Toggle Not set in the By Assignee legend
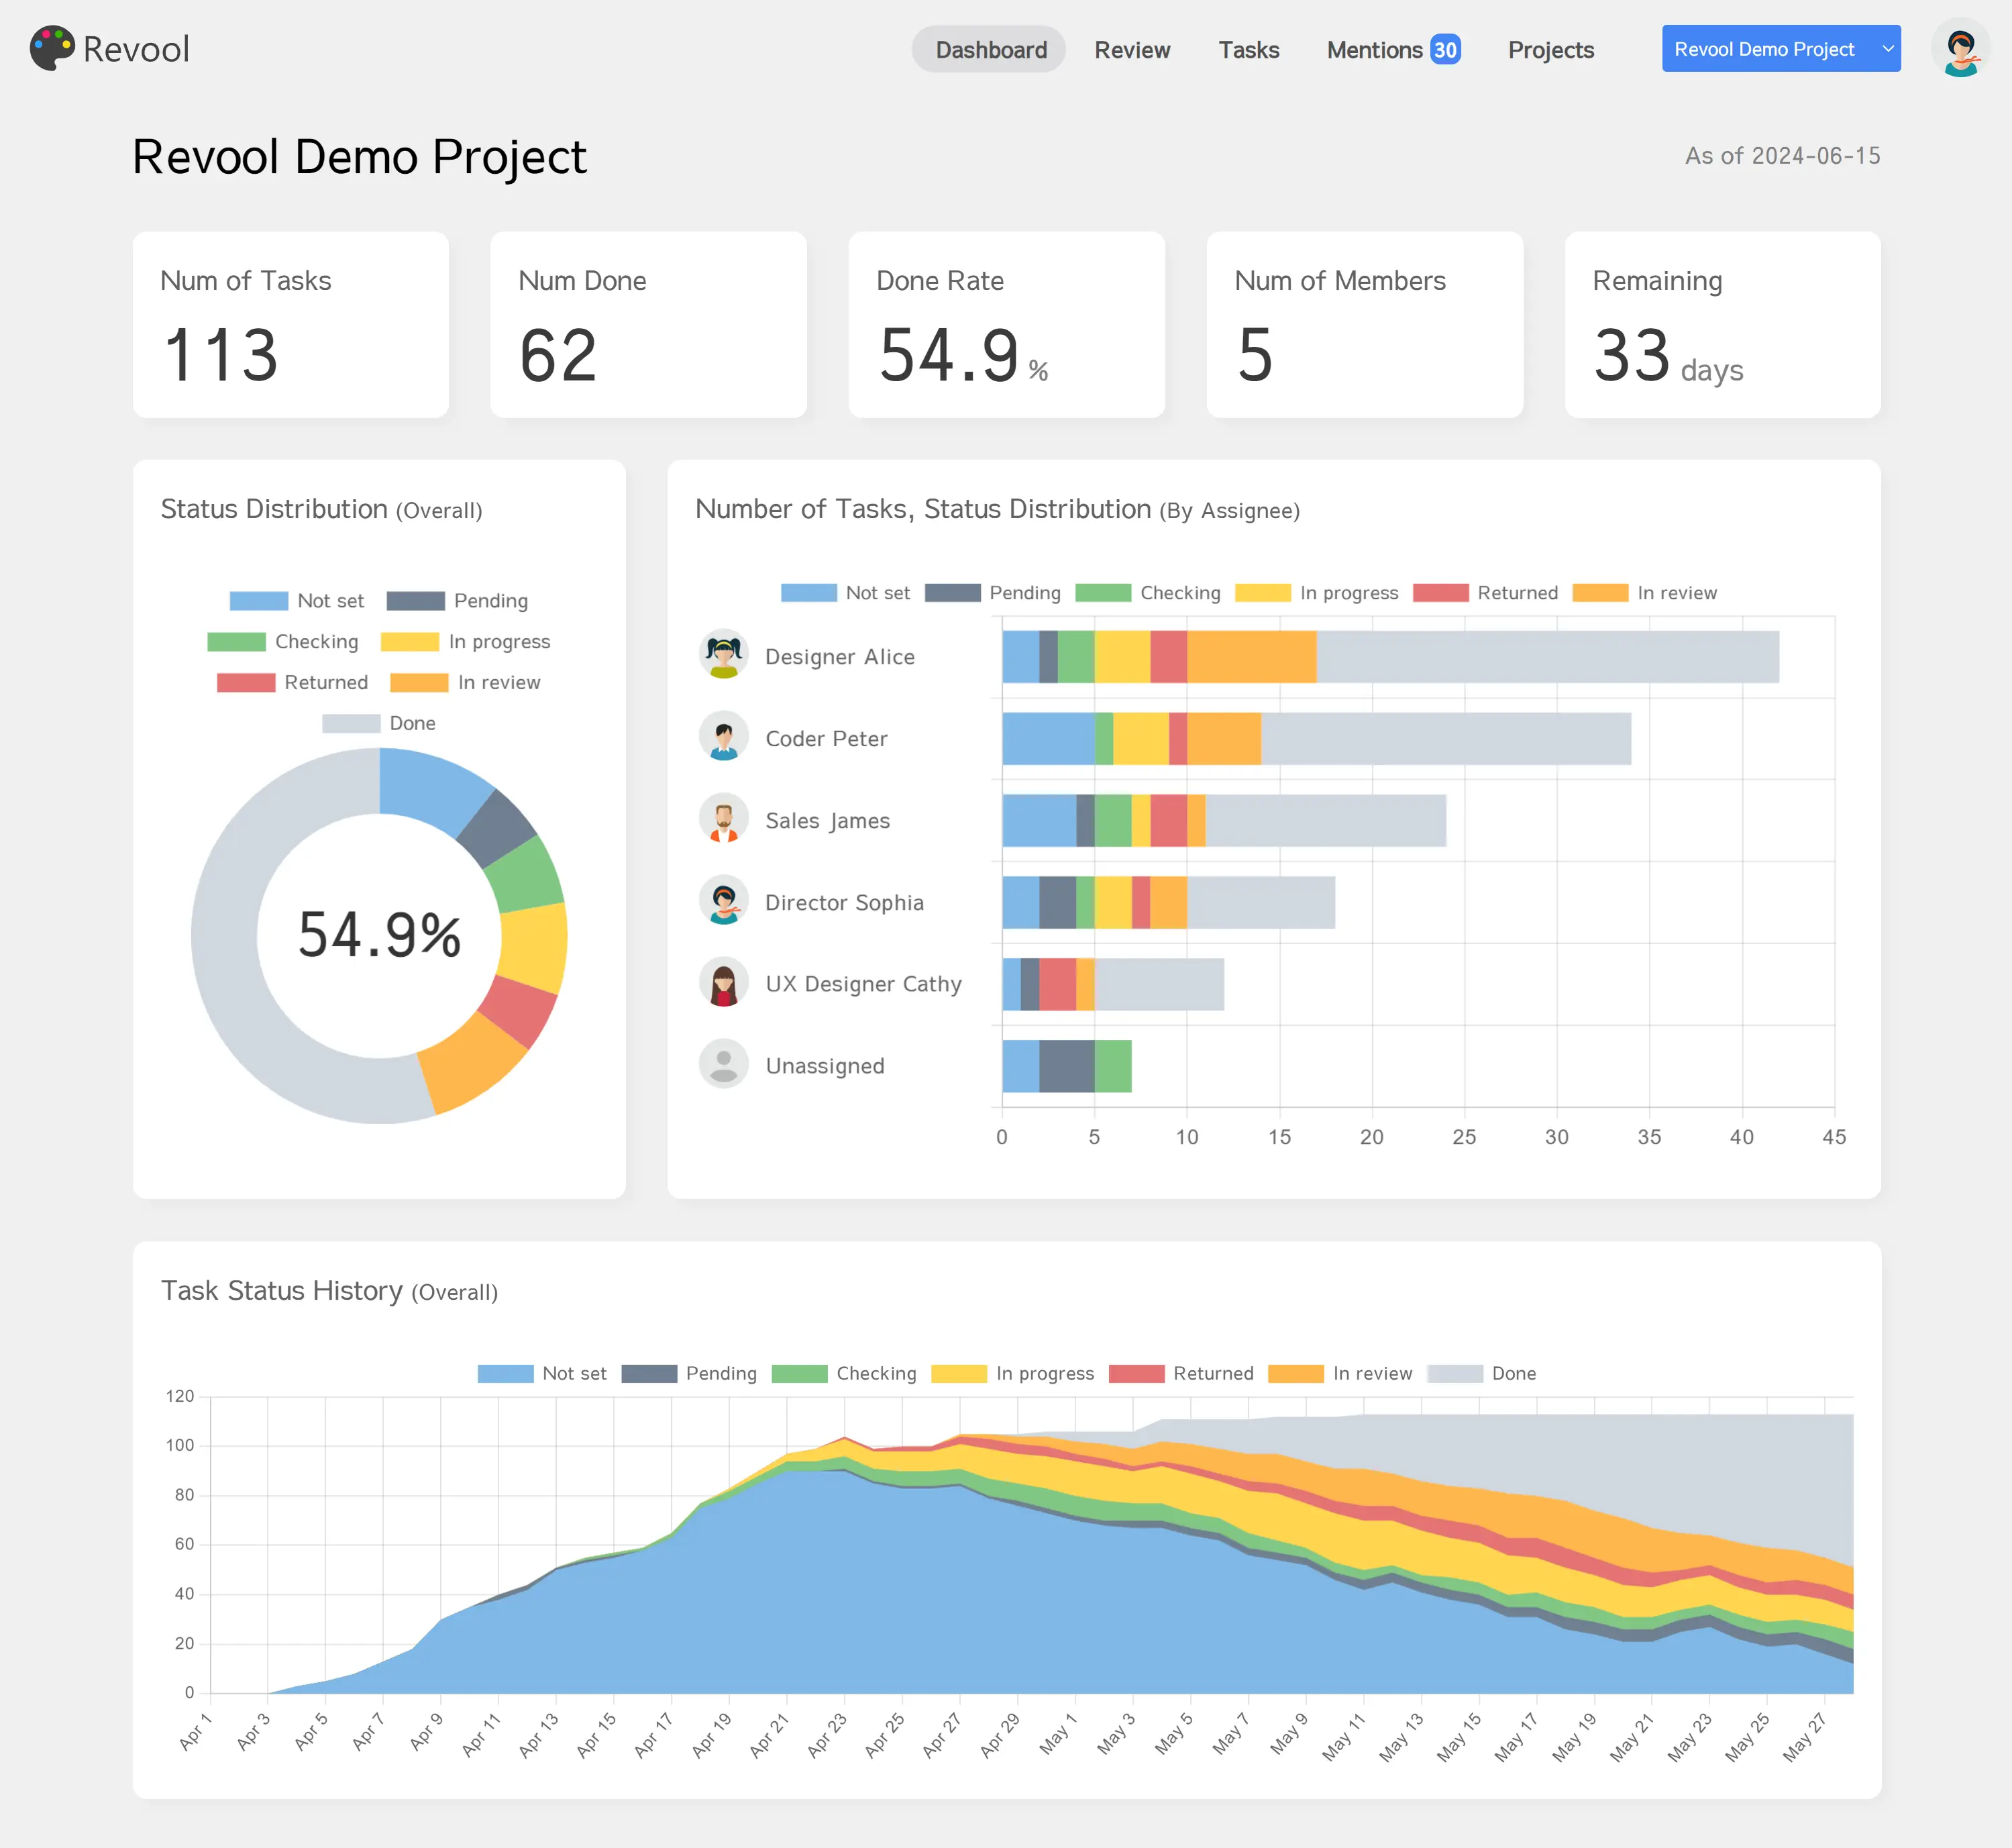 pos(845,593)
